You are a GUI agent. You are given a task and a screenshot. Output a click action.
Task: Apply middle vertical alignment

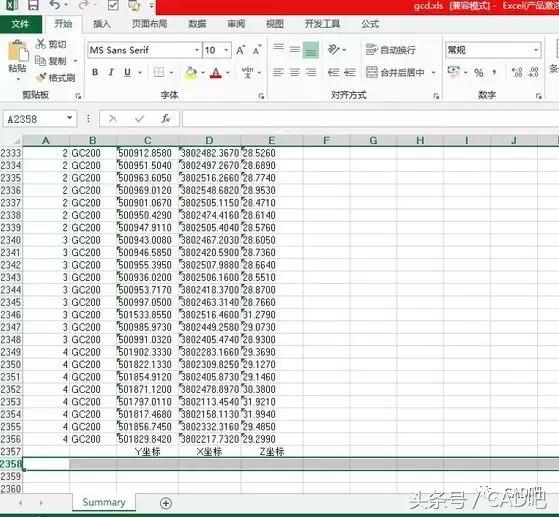pos(294,50)
